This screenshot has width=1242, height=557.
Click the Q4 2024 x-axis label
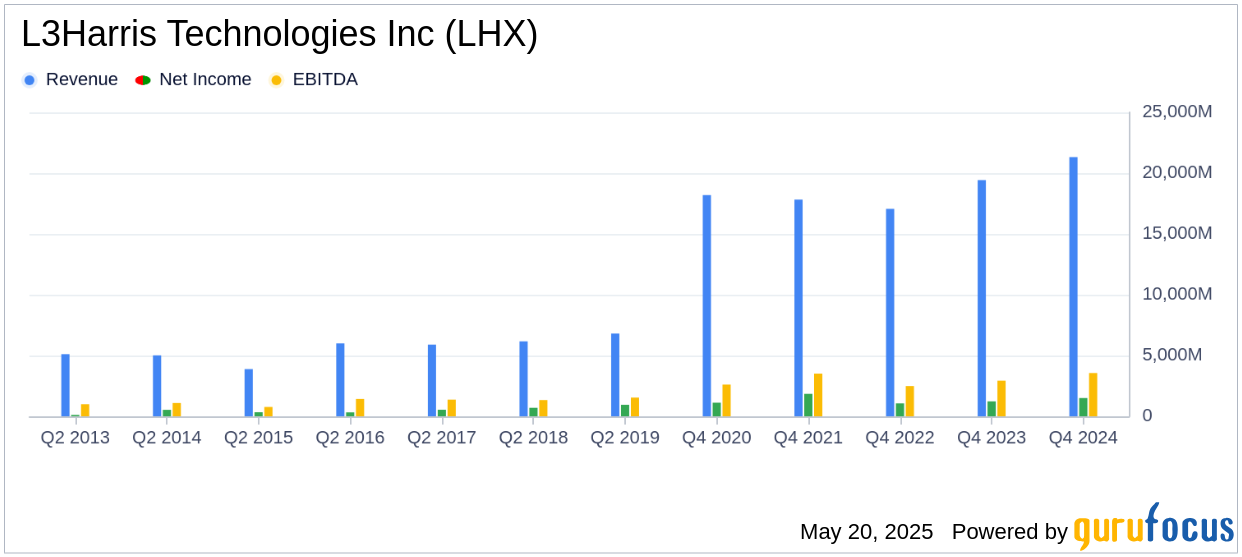(1083, 438)
